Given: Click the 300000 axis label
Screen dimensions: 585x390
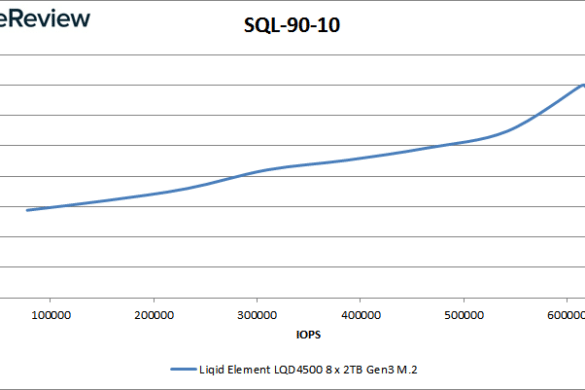Looking at the screenshot, I should [257, 315].
